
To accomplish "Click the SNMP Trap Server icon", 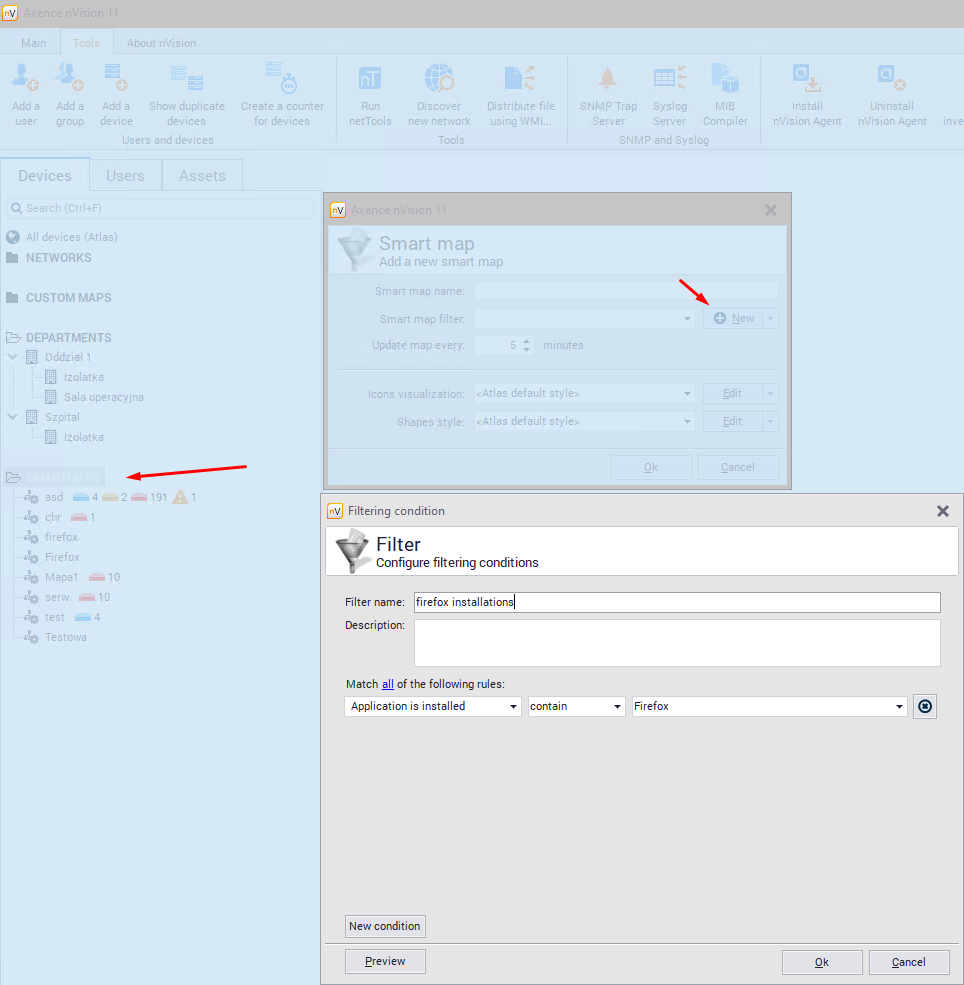I will [x=608, y=79].
